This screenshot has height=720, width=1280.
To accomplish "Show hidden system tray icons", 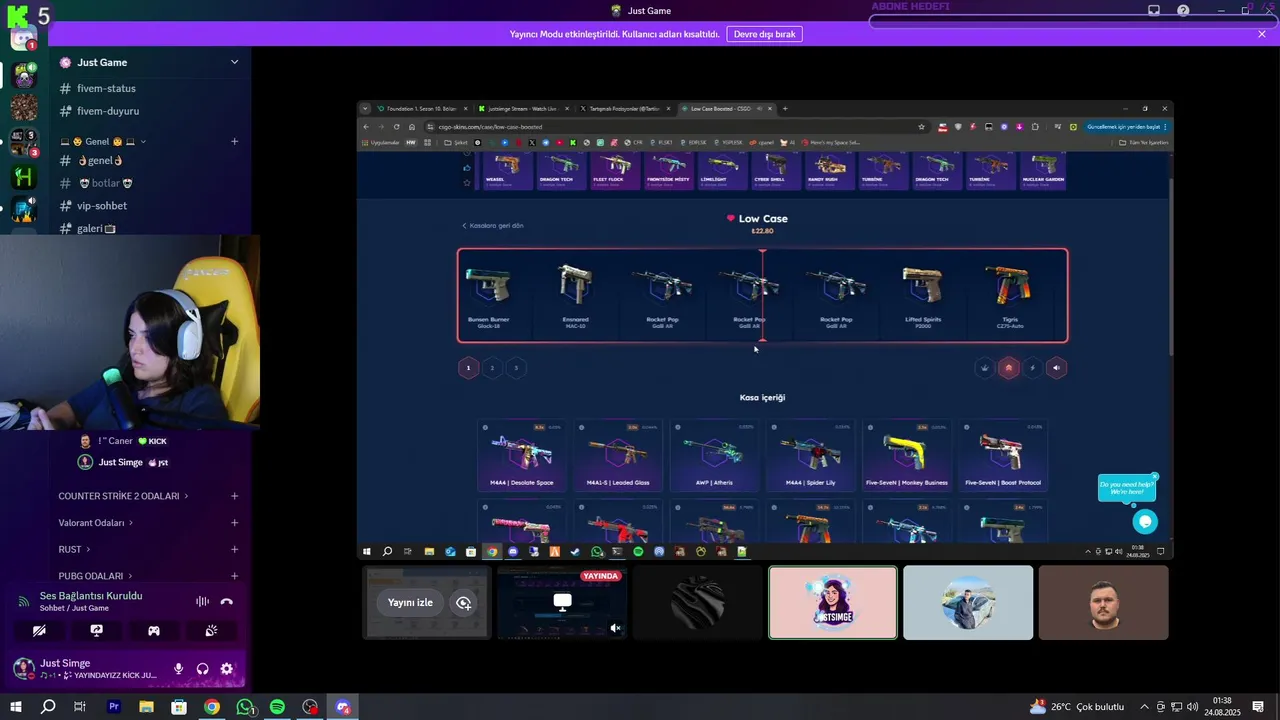I will (1145, 707).
